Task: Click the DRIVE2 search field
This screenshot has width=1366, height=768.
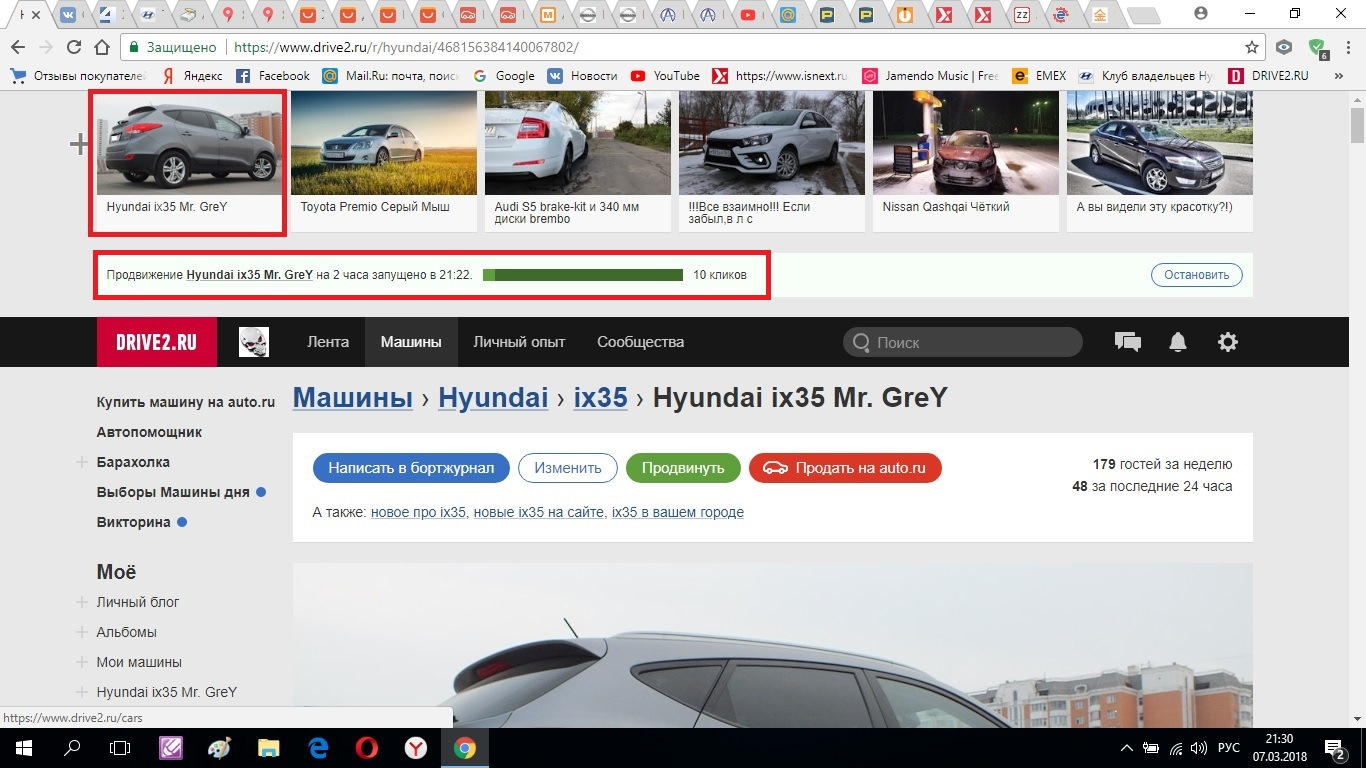Action: pos(963,342)
